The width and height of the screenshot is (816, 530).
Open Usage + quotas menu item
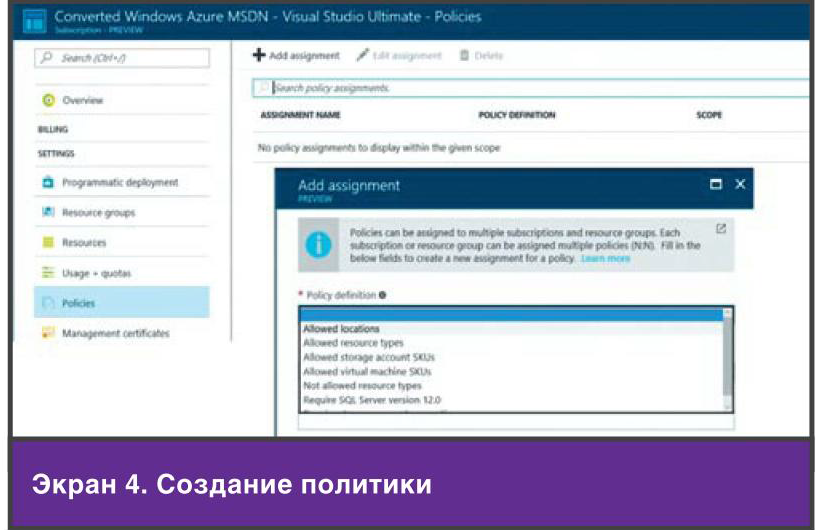tap(122, 273)
